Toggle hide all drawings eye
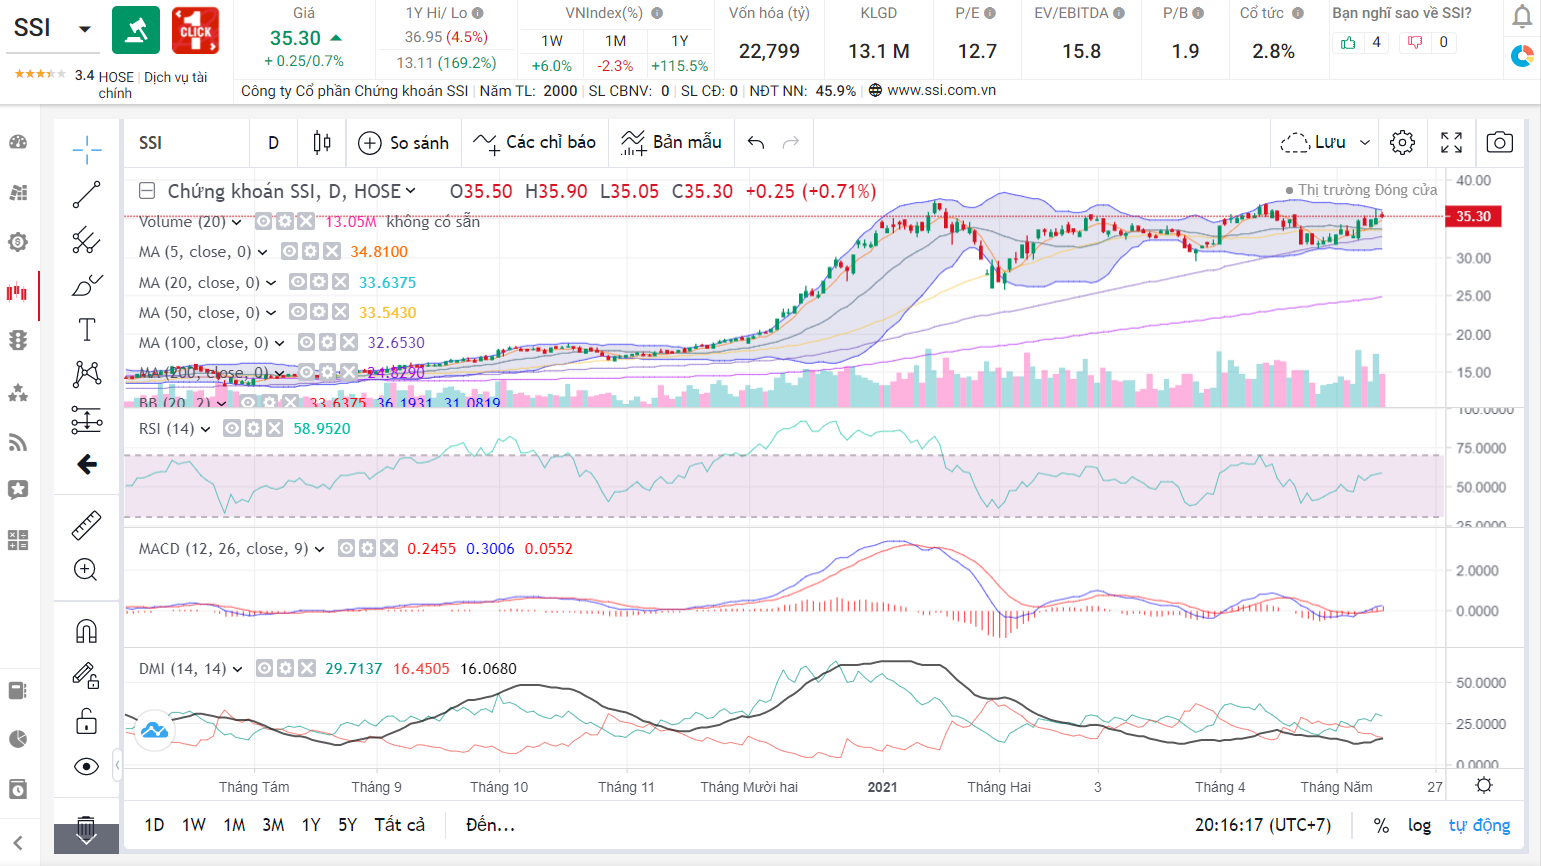Screen dimensions: 1541x866 [x=87, y=767]
